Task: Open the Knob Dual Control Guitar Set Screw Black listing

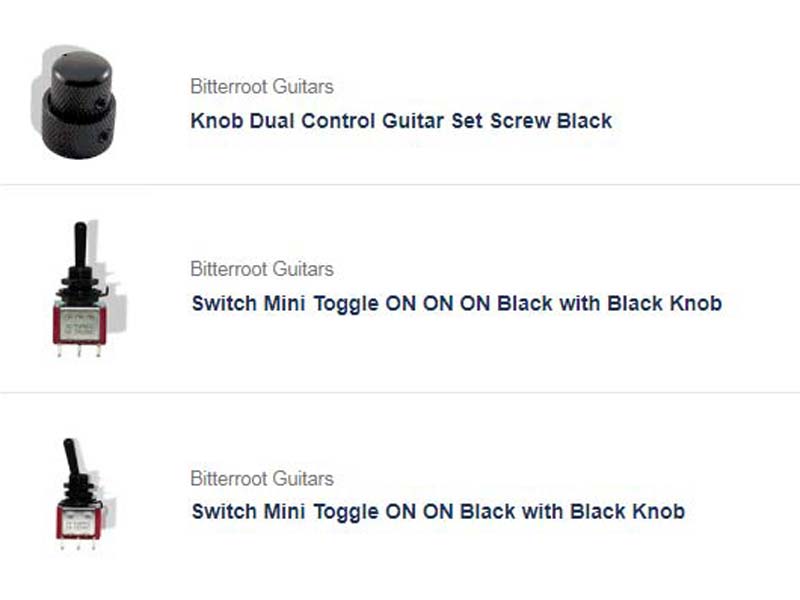Action: 401,121
